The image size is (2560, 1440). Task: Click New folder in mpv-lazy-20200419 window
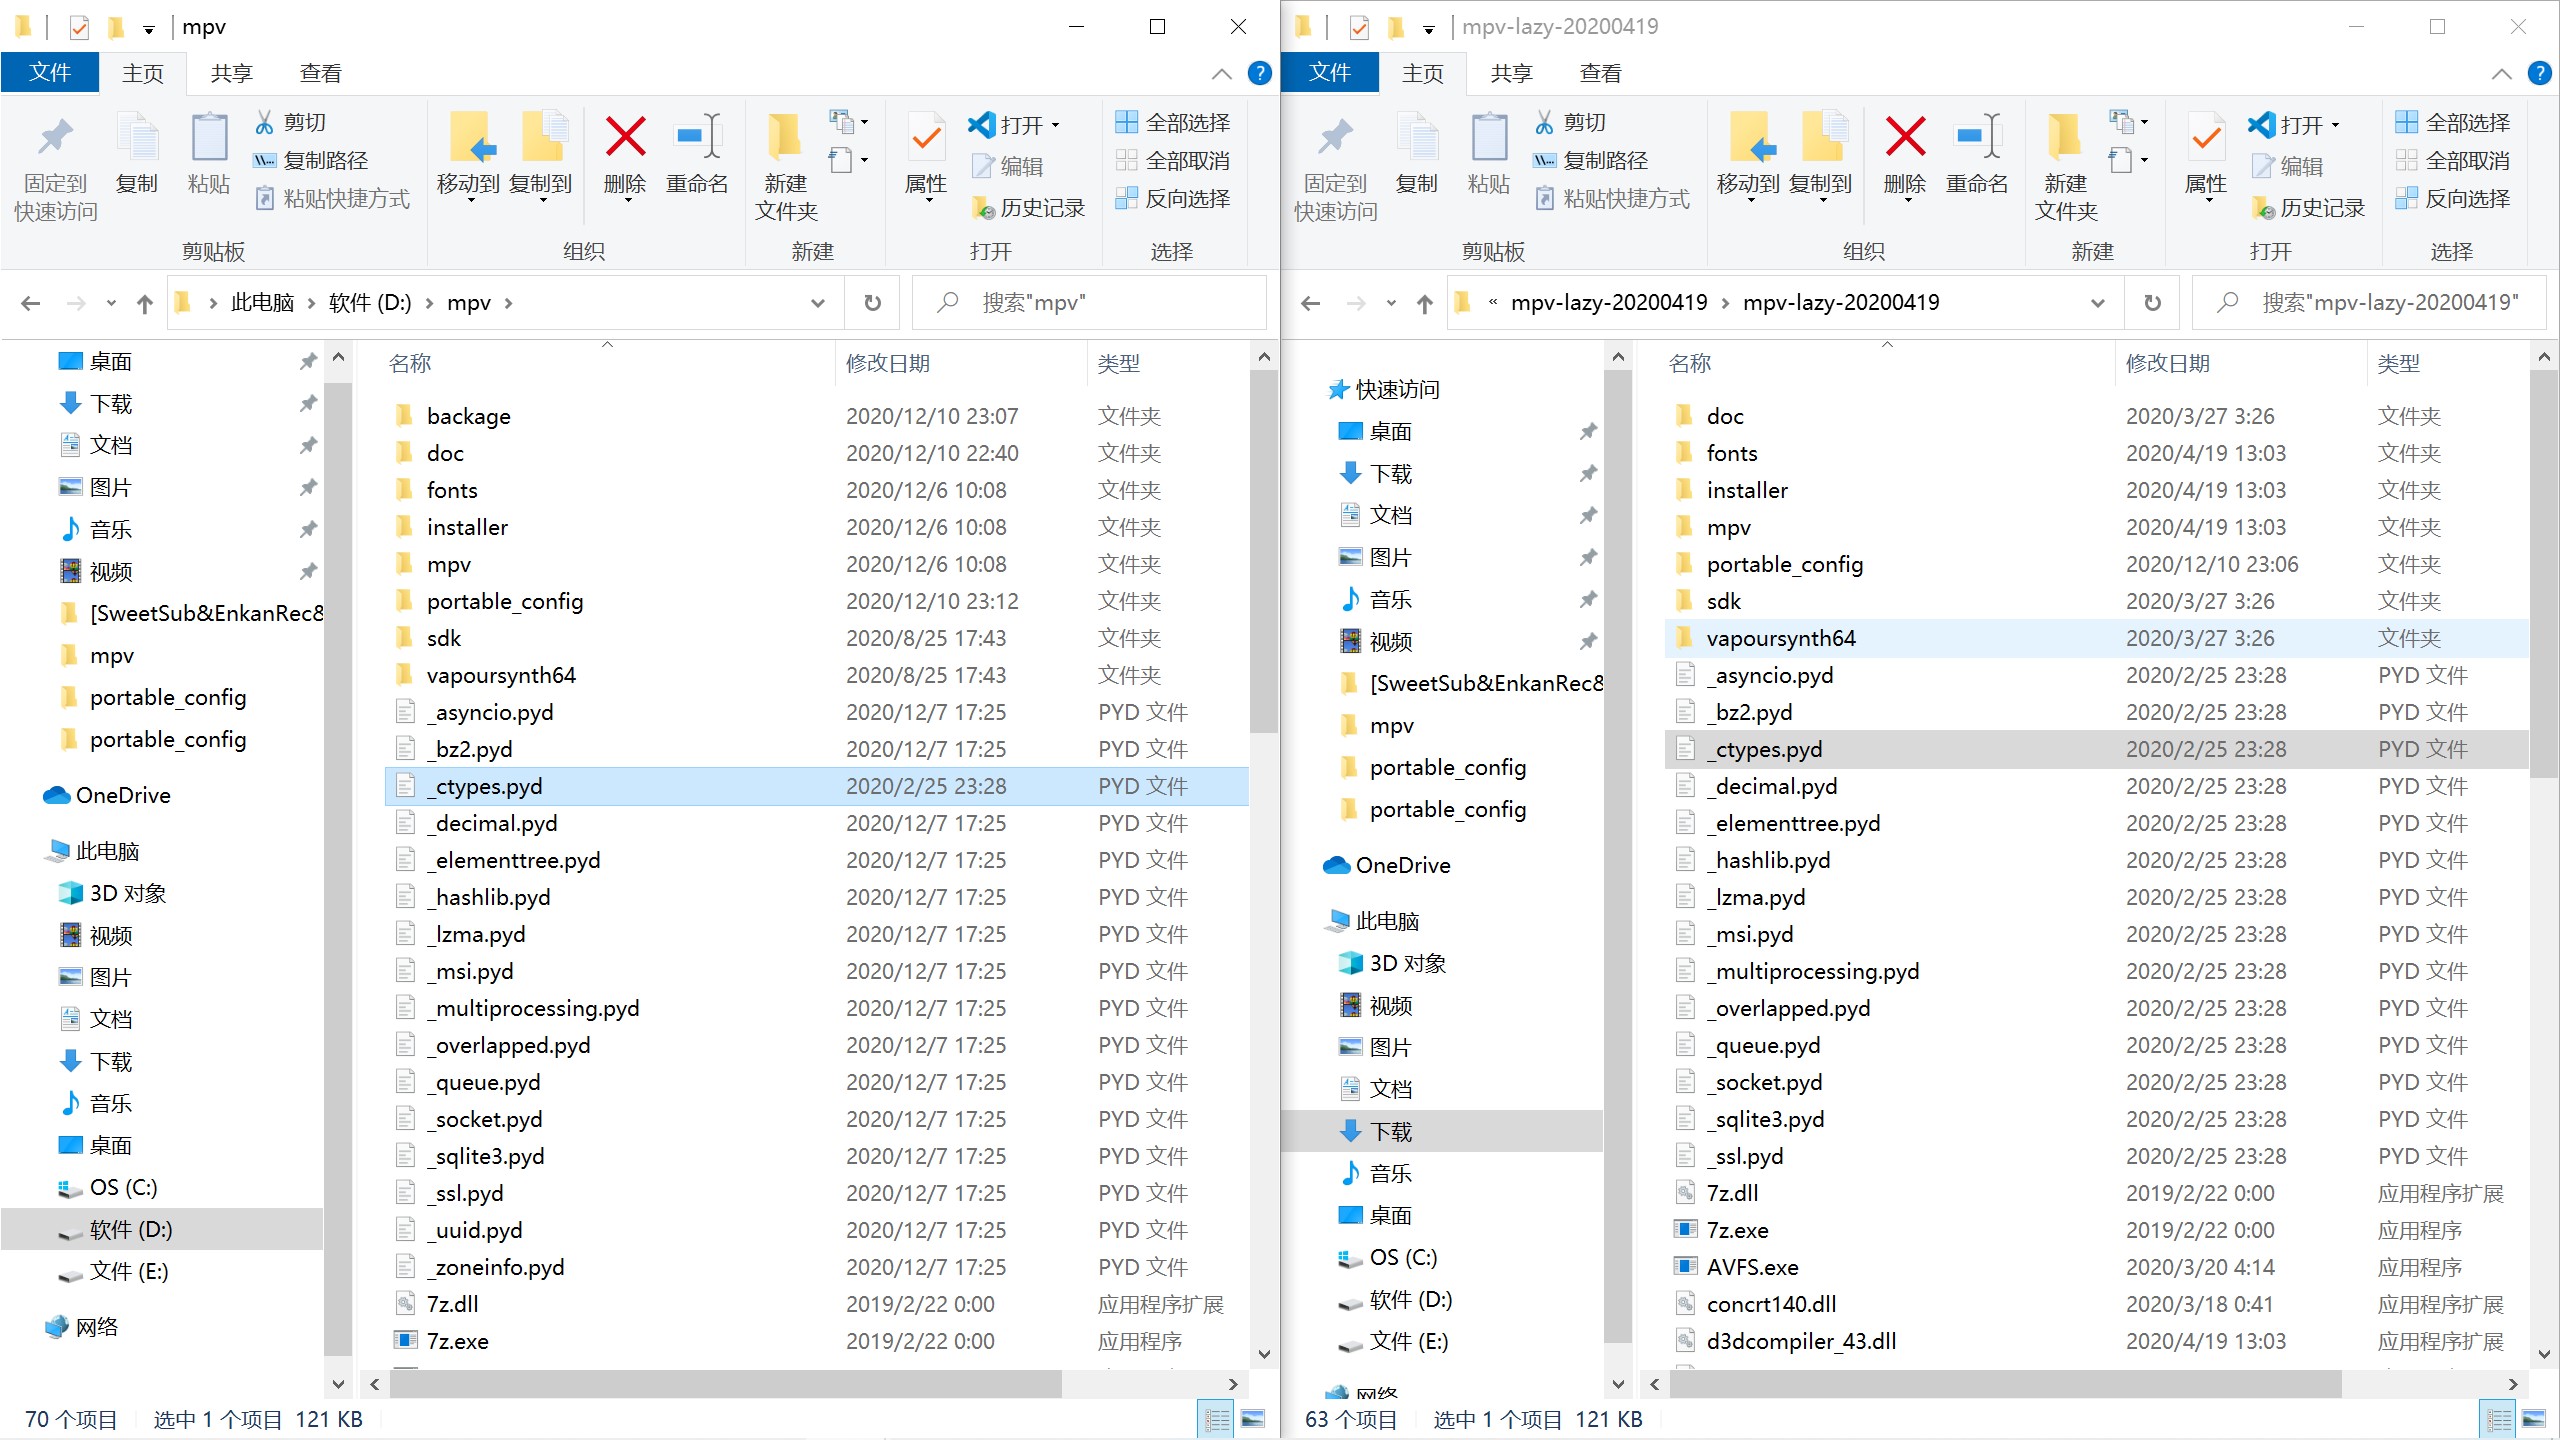pyautogui.click(x=2066, y=166)
